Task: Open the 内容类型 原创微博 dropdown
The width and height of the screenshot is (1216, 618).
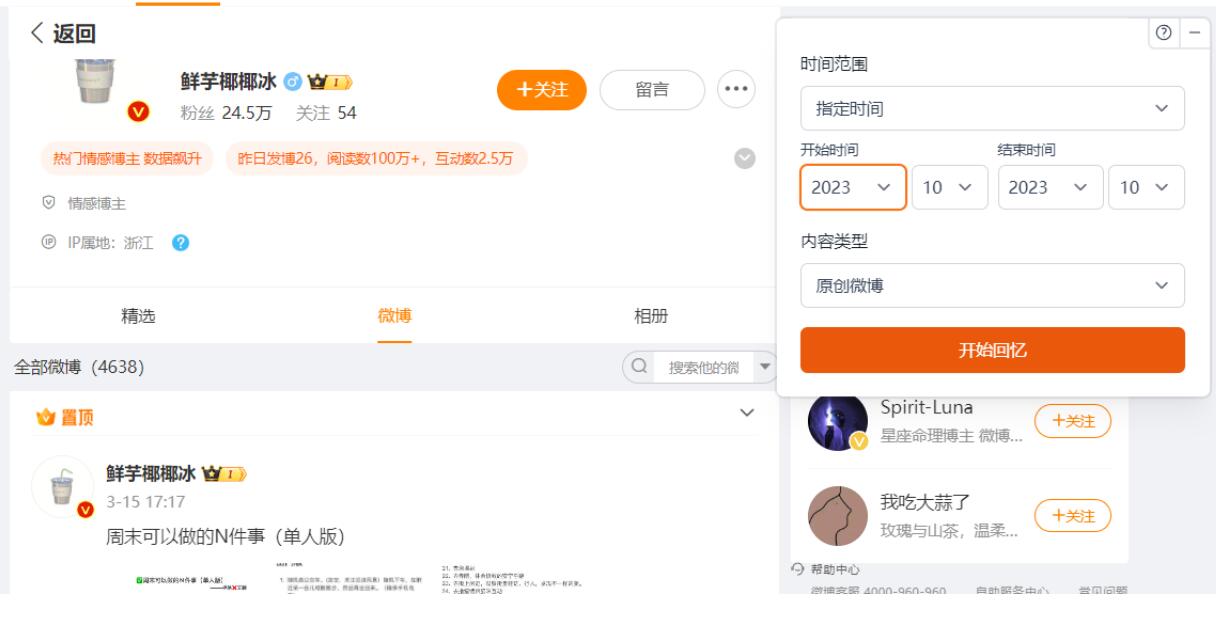Action: [x=992, y=286]
